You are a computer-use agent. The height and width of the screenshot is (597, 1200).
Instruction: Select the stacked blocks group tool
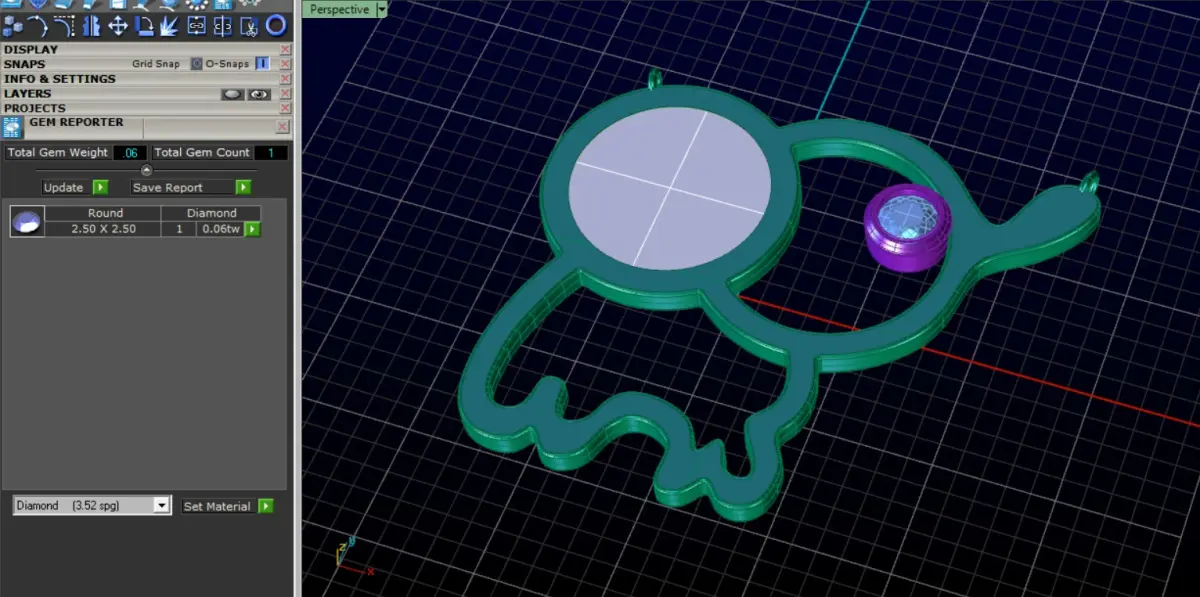coord(12,26)
